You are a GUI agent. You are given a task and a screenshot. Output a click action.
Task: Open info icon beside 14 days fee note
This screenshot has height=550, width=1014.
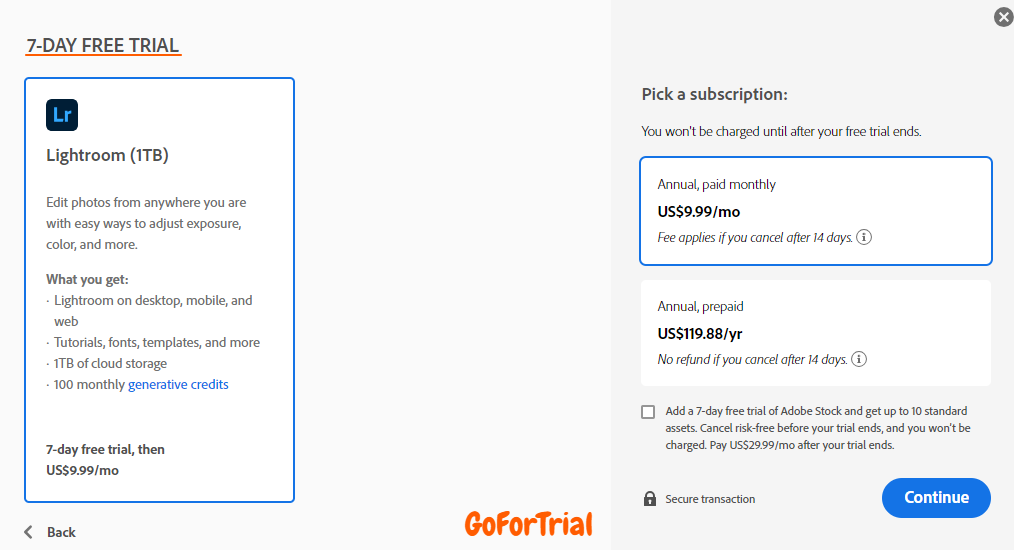[x=864, y=237]
